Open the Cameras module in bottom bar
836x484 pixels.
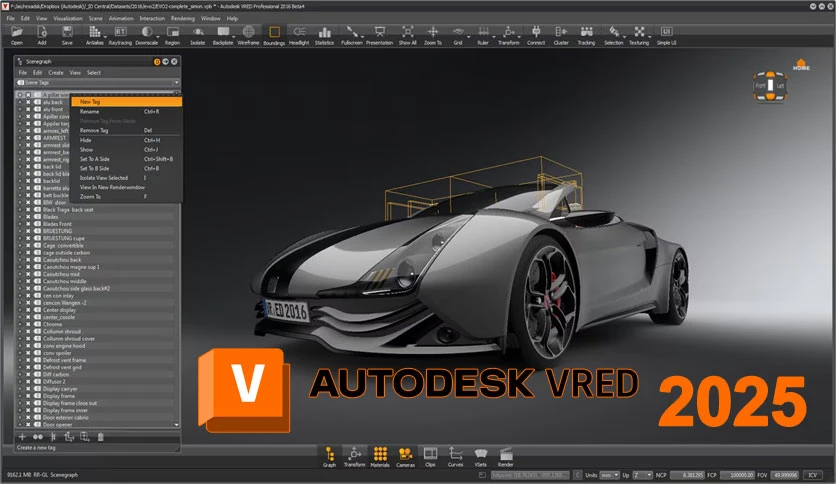click(x=405, y=454)
